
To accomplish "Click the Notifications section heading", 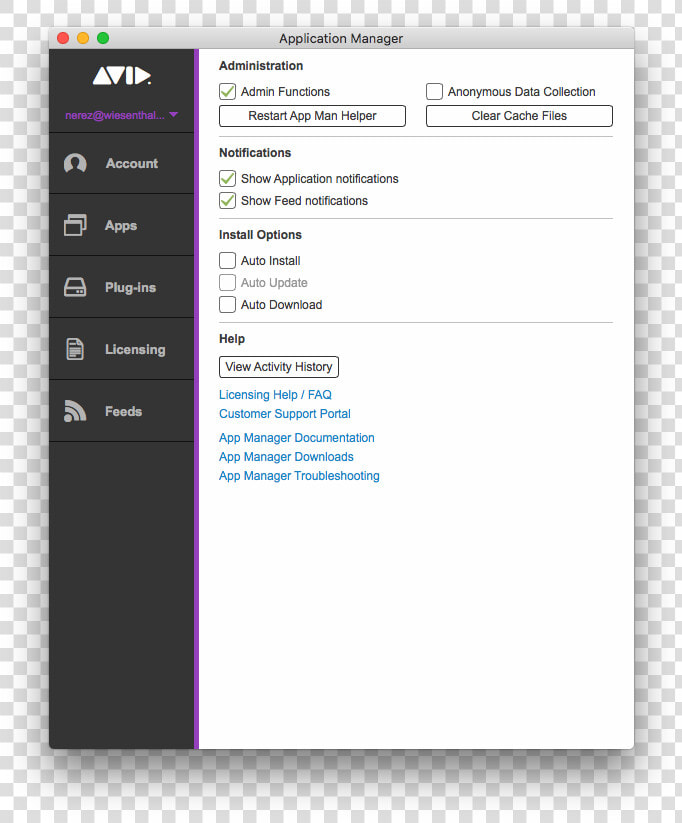I will (255, 153).
